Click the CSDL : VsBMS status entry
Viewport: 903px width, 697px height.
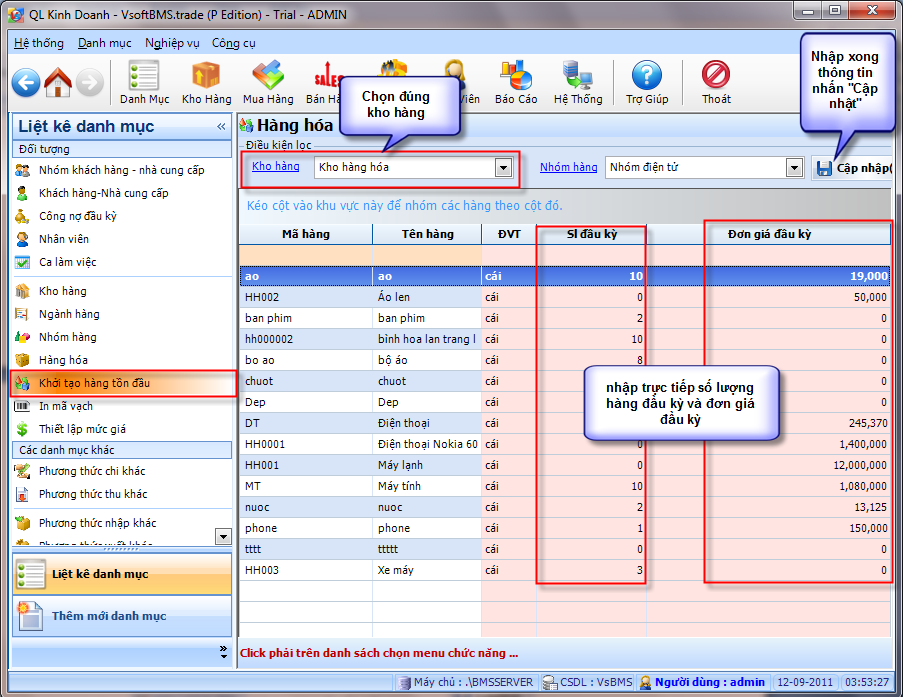pyautogui.click(x=588, y=682)
